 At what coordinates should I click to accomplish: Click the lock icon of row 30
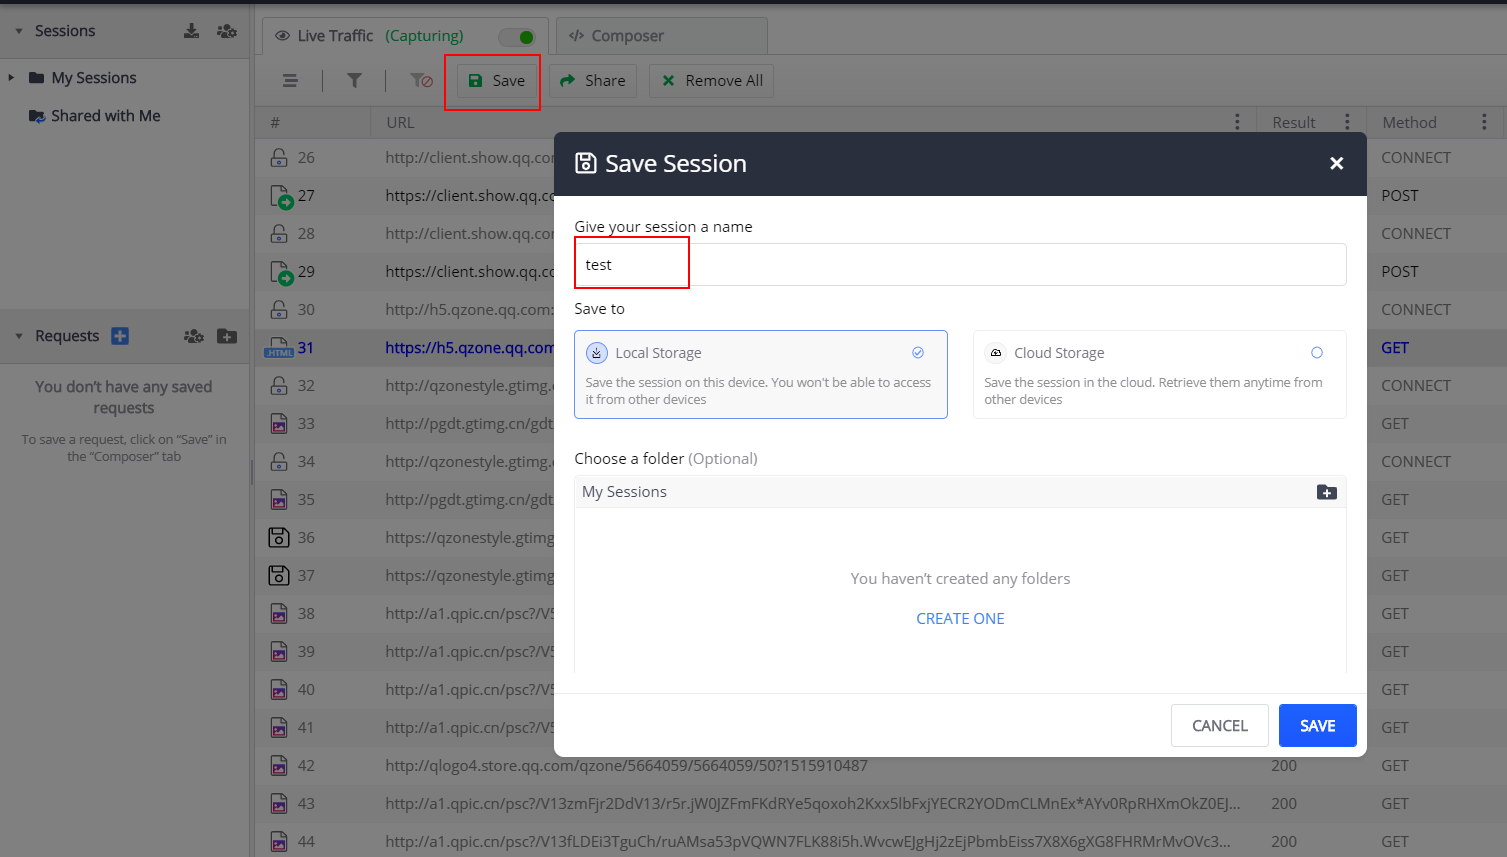[x=279, y=310]
